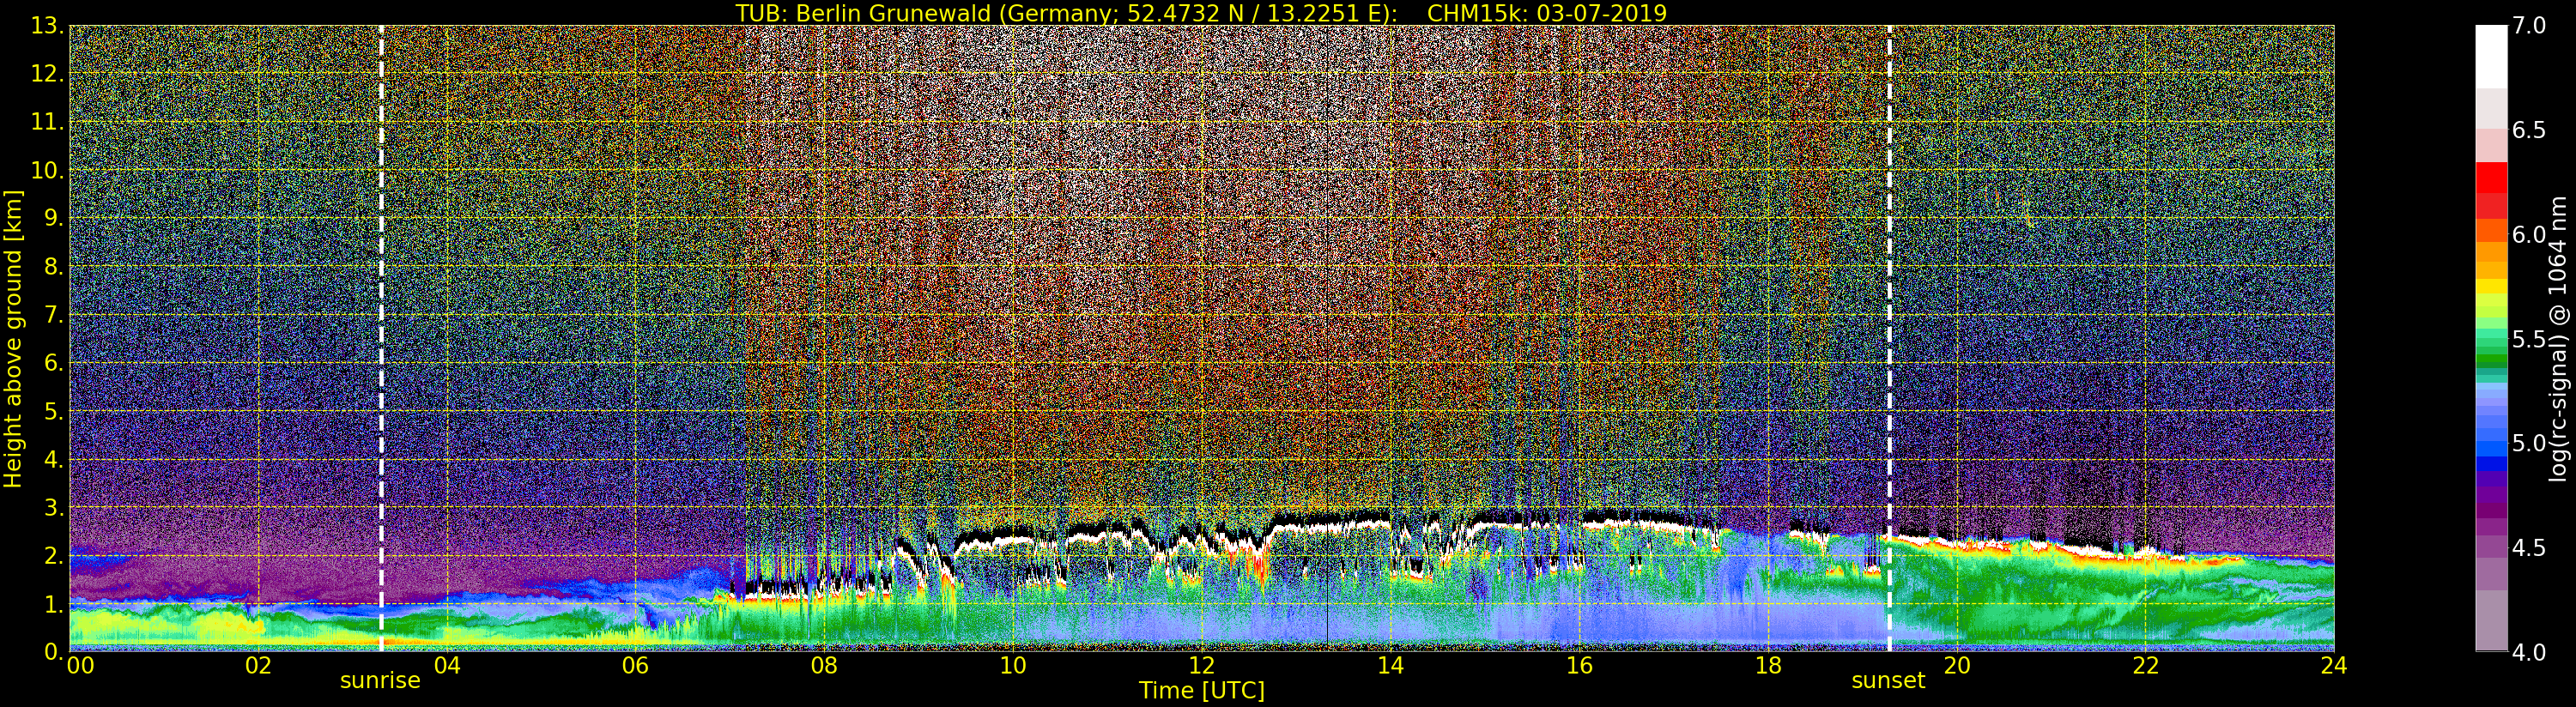Image resolution: width=2576 pixels, height=707 pixels.
Task: Click the white top segment of the colorbar
Action: point(2491,57)
